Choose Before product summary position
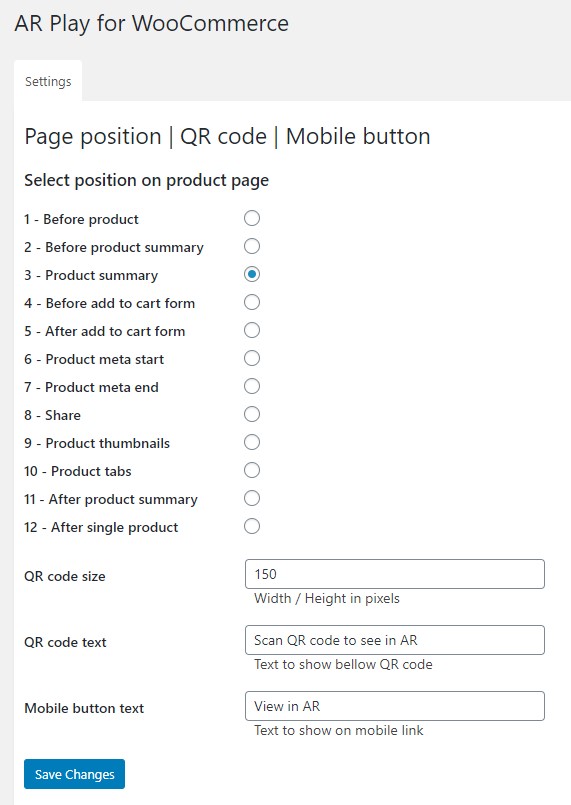 [252, 246]
